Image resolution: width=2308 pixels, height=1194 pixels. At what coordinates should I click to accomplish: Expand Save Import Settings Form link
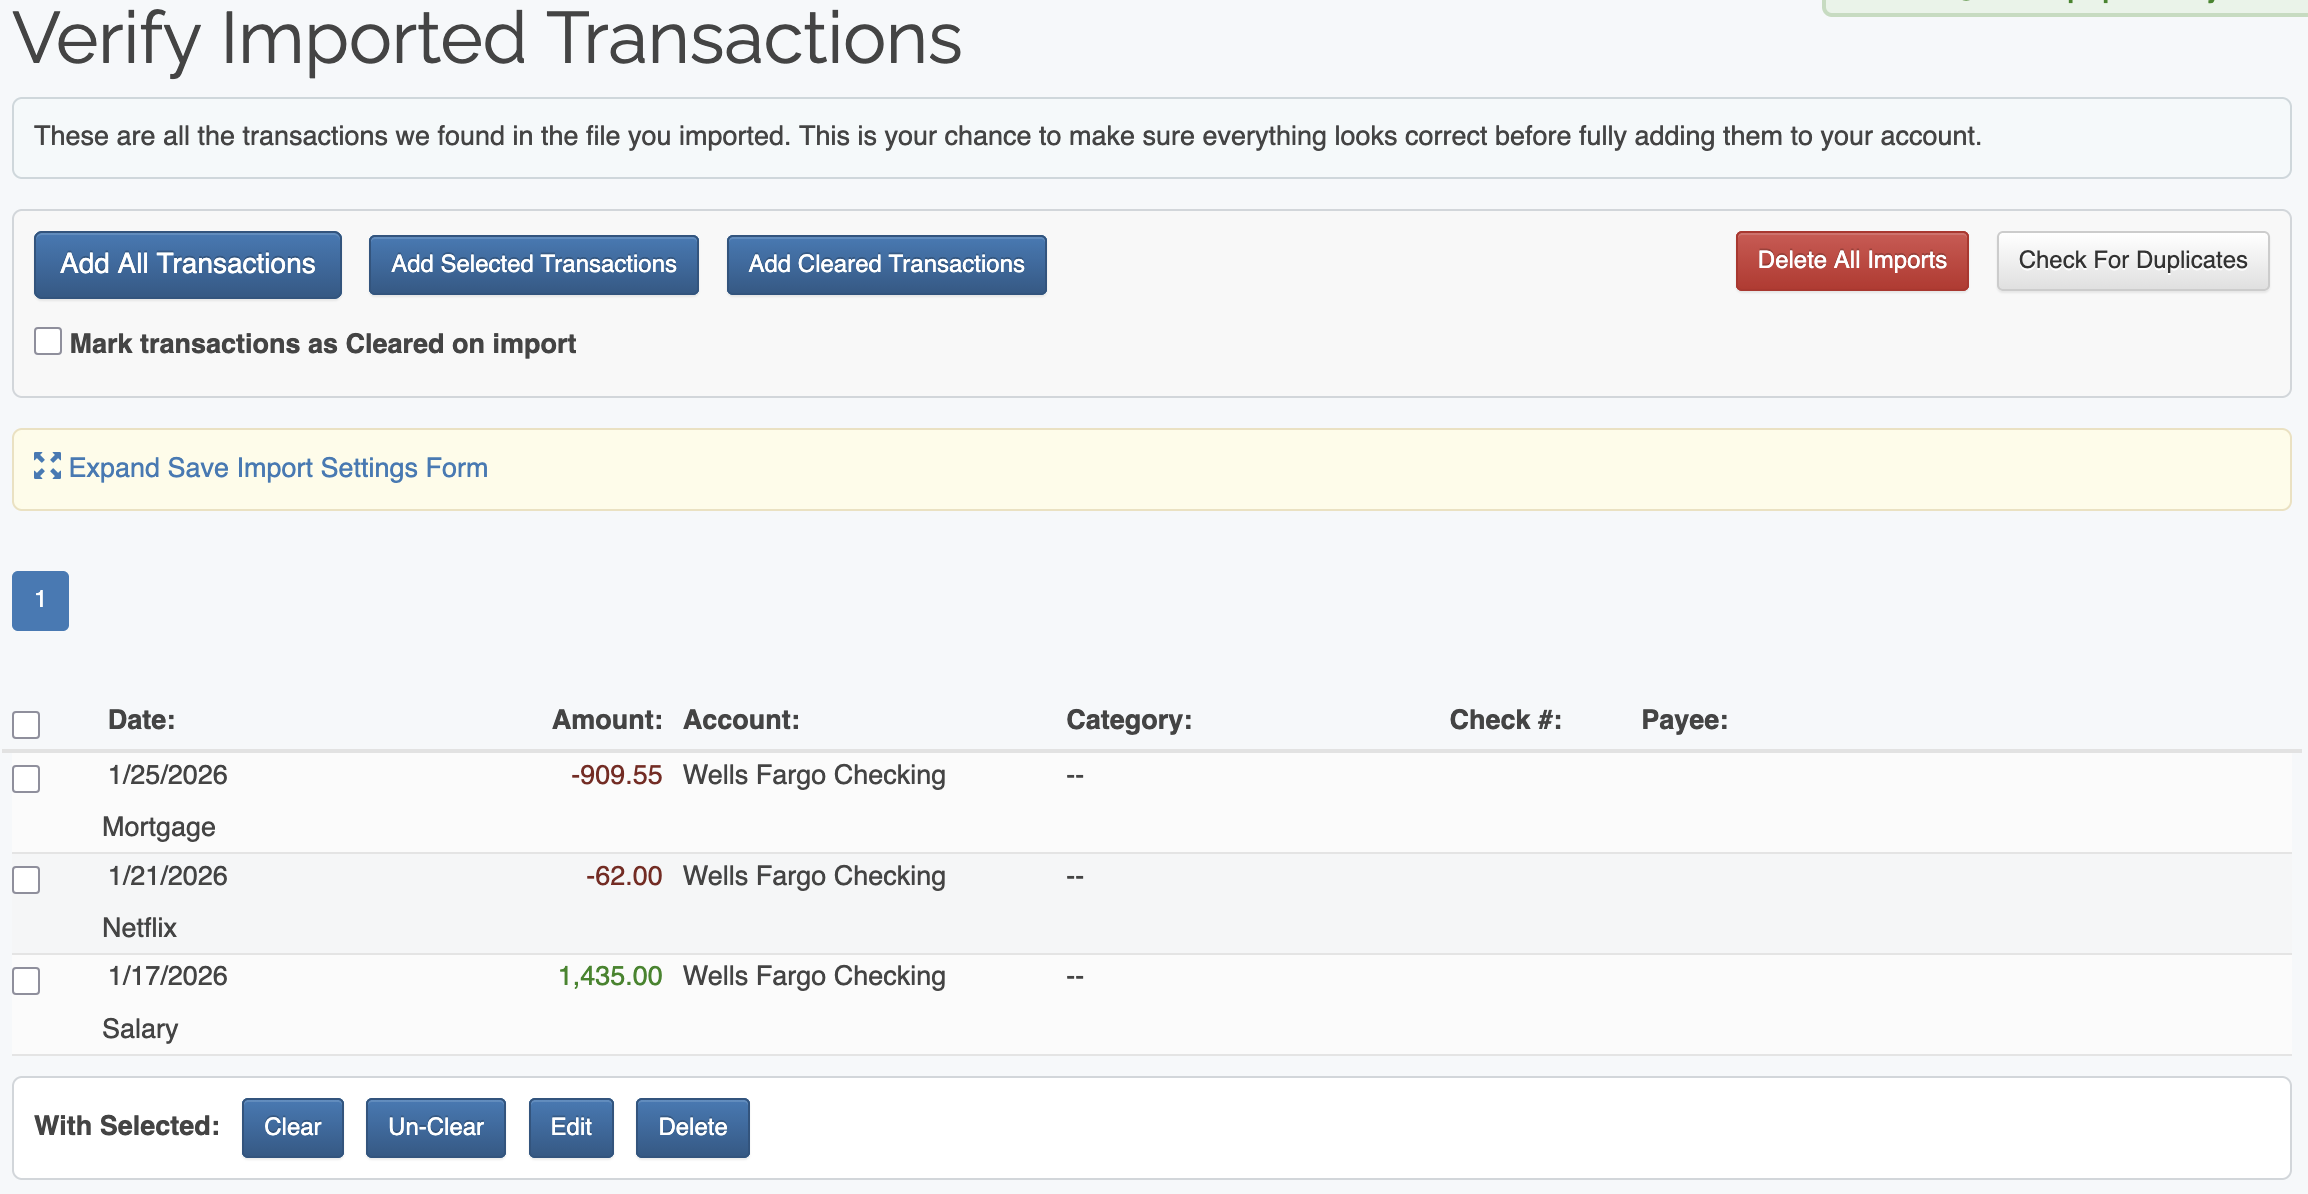278,468
